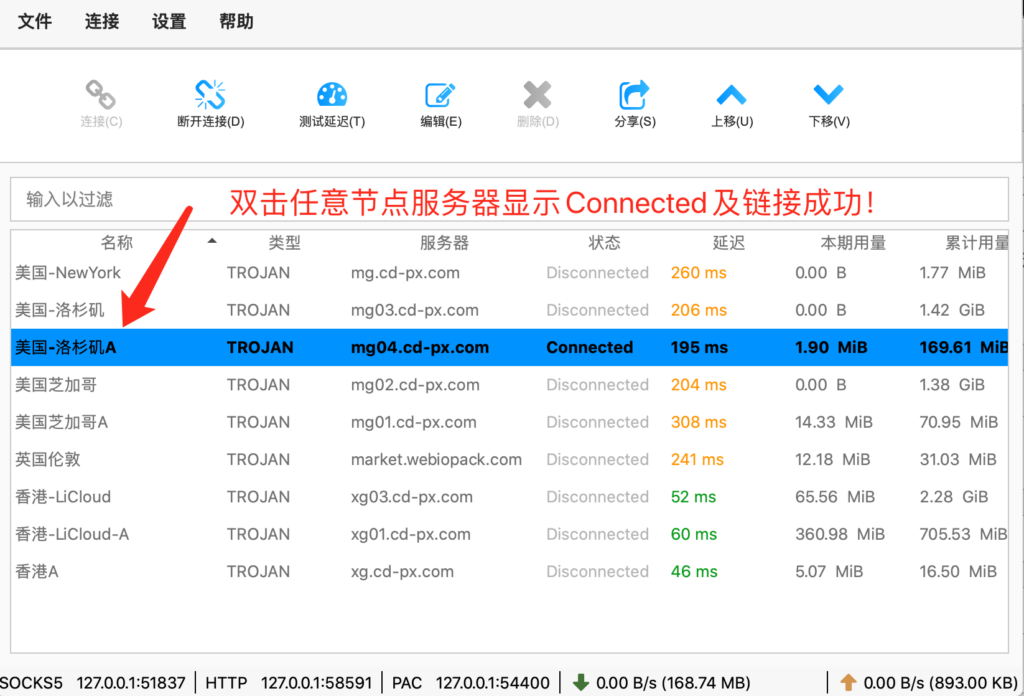Screen dimensions: 1024x696
Task: Click the sort arrow on 名称 column
Action: pyautogui.click(x=210, y=242)
